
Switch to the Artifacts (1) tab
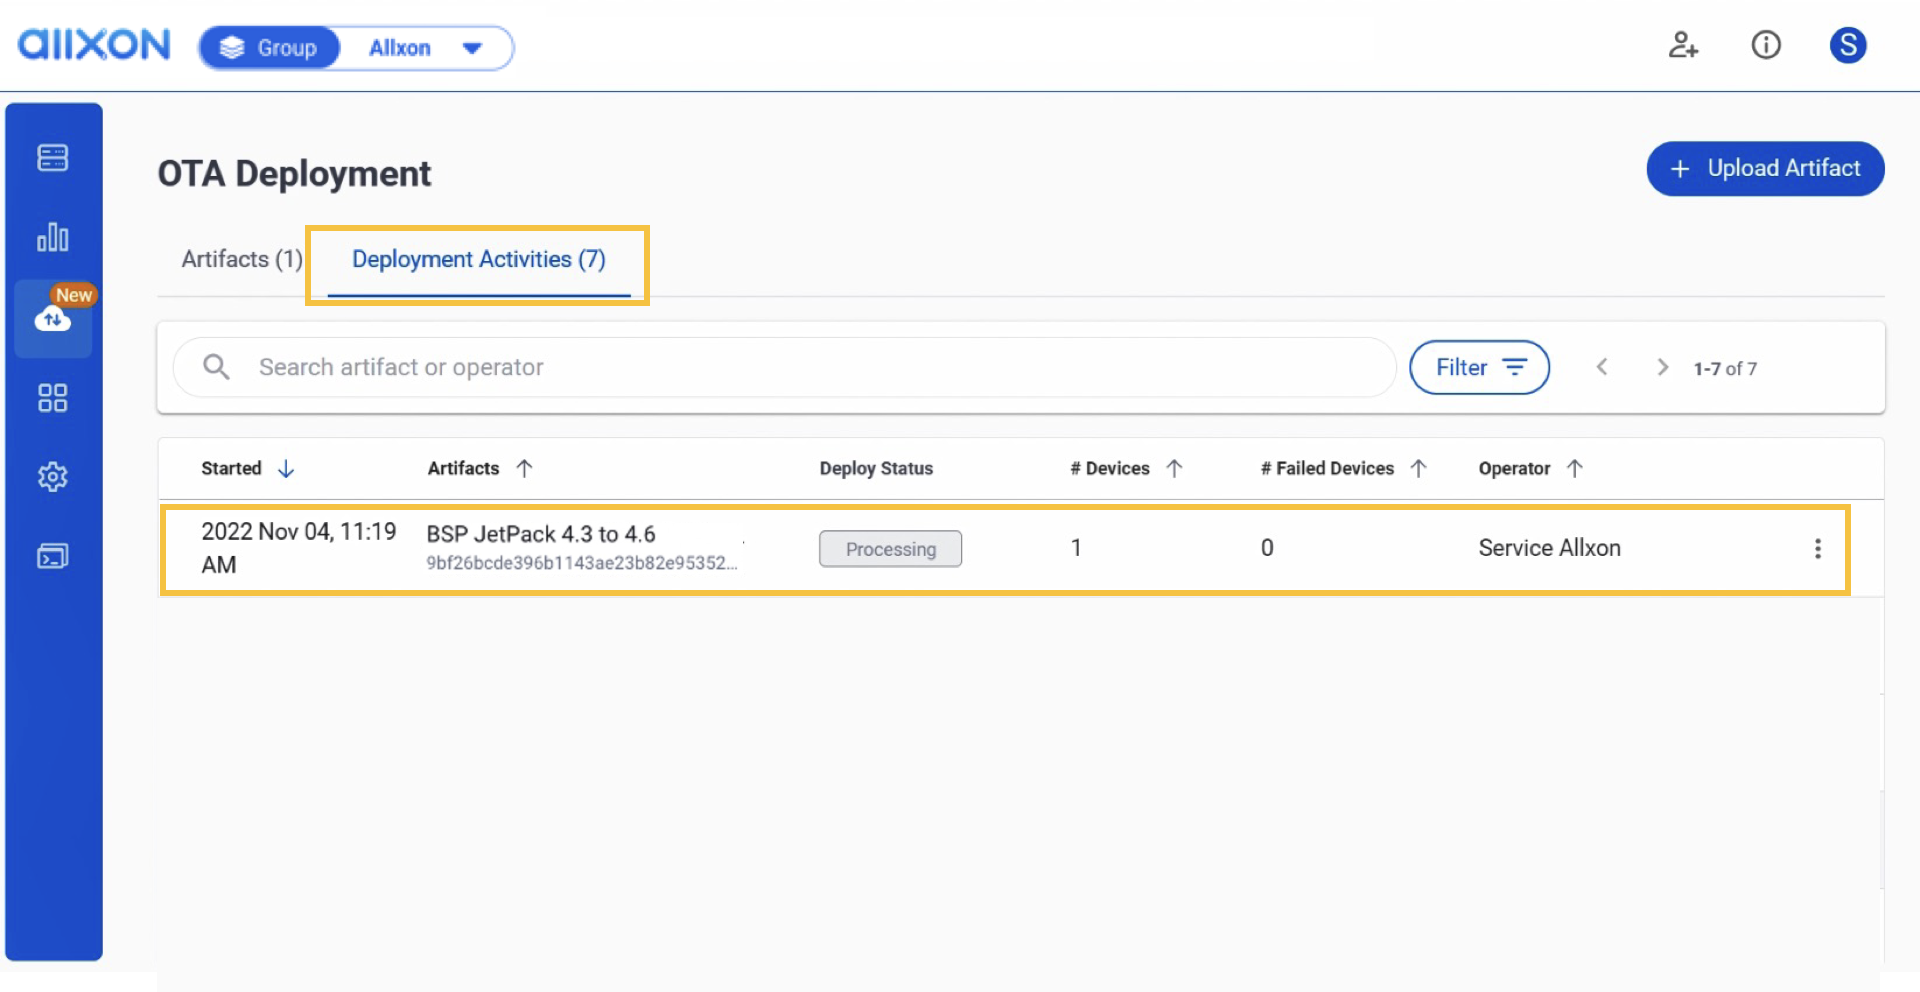point(242,260)
